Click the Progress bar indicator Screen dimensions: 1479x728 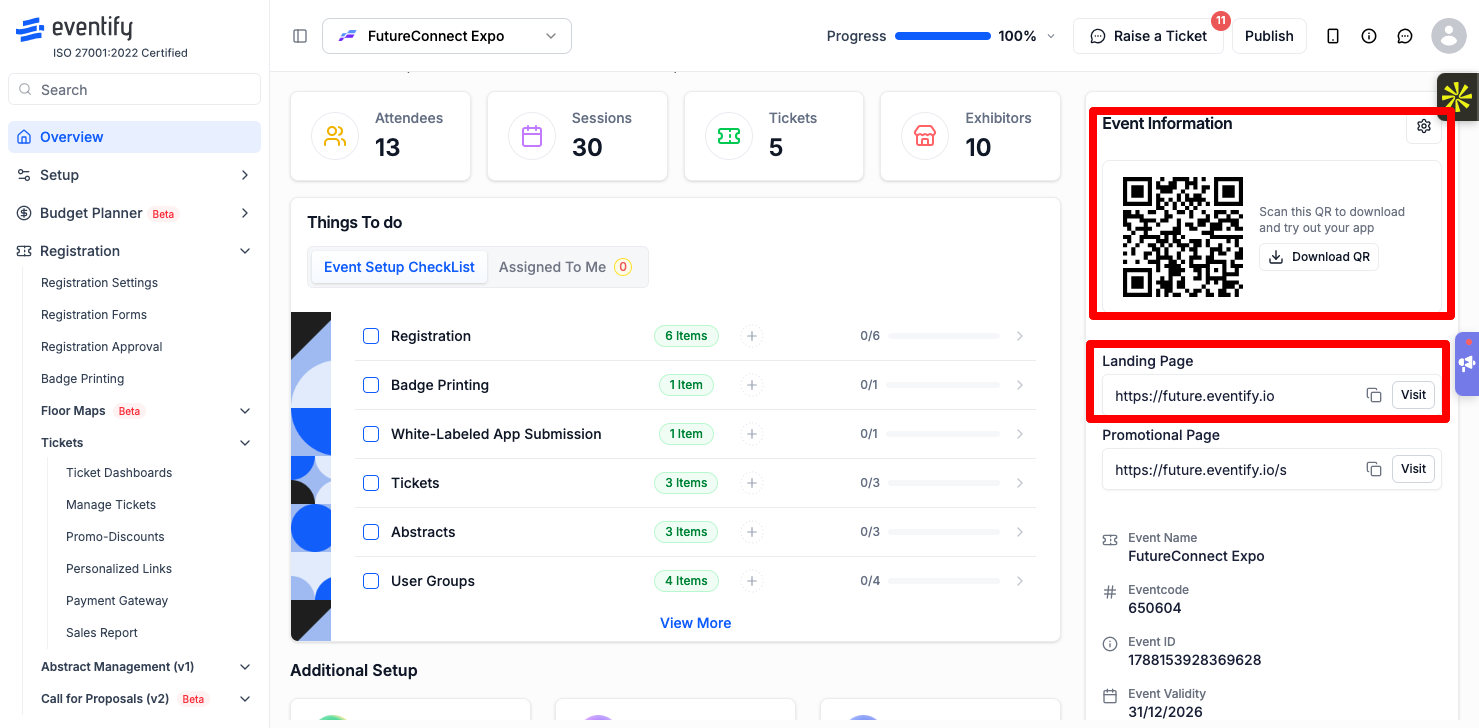point(943,36)
